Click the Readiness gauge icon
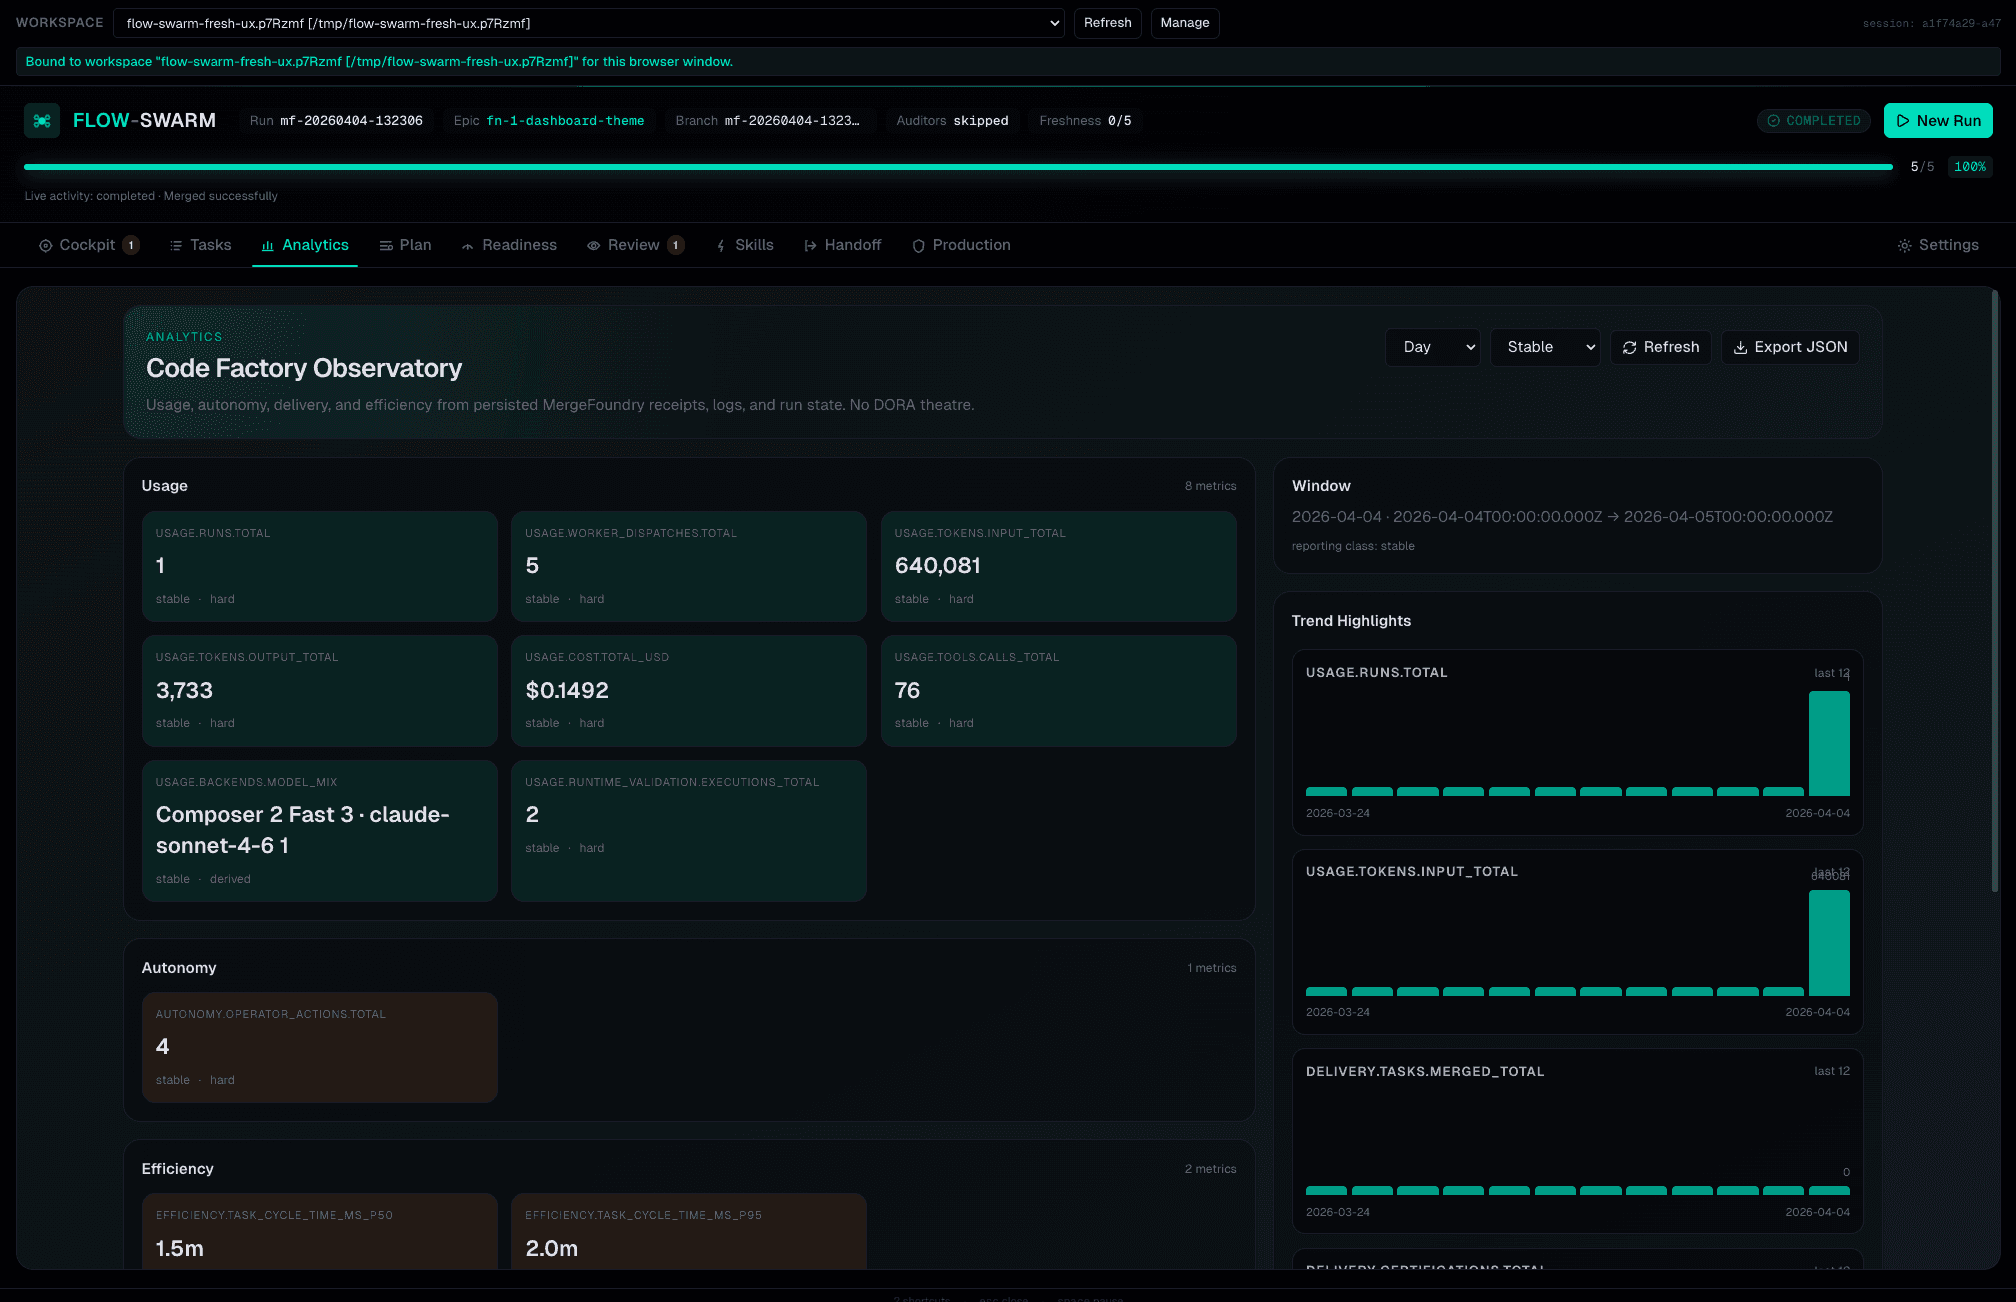 468,246
